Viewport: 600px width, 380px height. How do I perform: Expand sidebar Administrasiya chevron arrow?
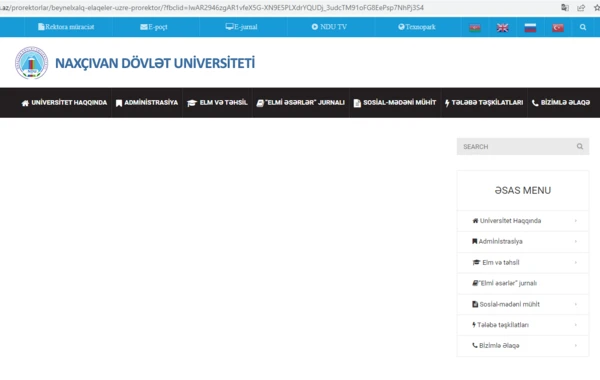(576, 241)
